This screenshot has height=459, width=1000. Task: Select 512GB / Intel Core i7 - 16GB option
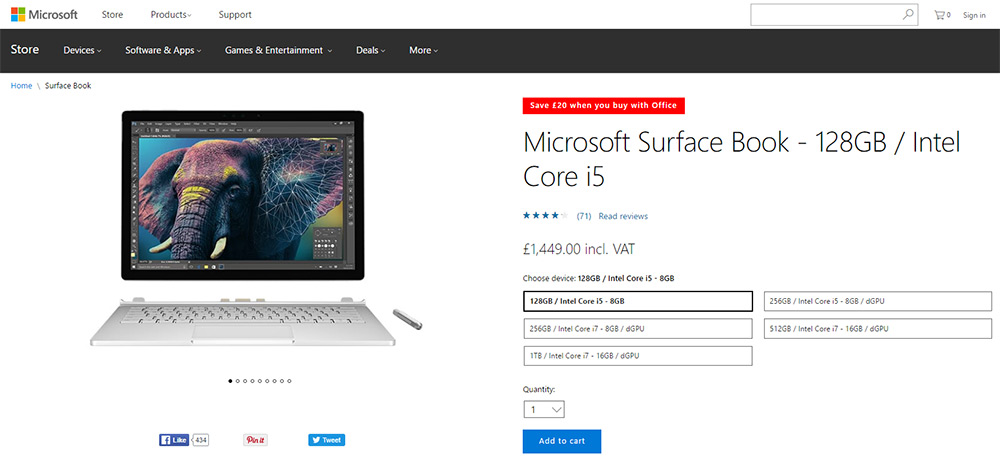tap(878, 328)
